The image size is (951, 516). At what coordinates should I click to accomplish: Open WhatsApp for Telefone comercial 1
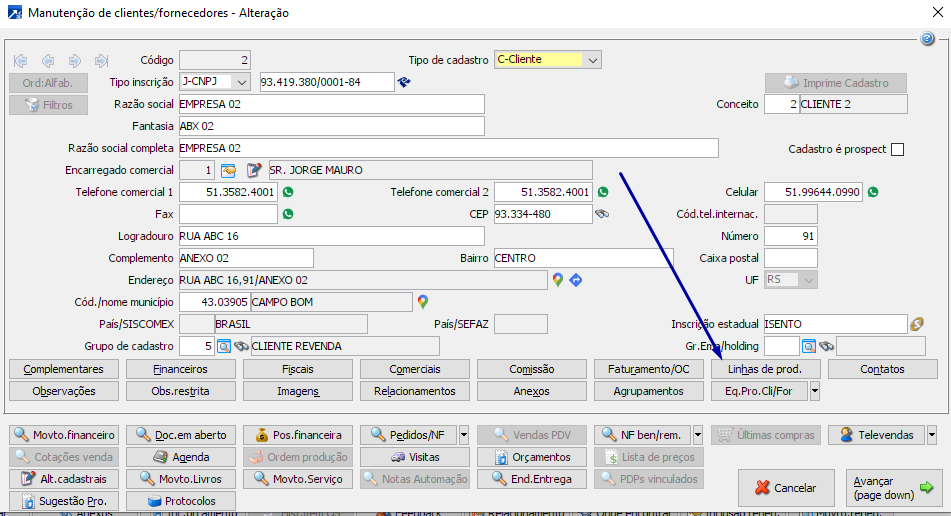tap(288, 192)
